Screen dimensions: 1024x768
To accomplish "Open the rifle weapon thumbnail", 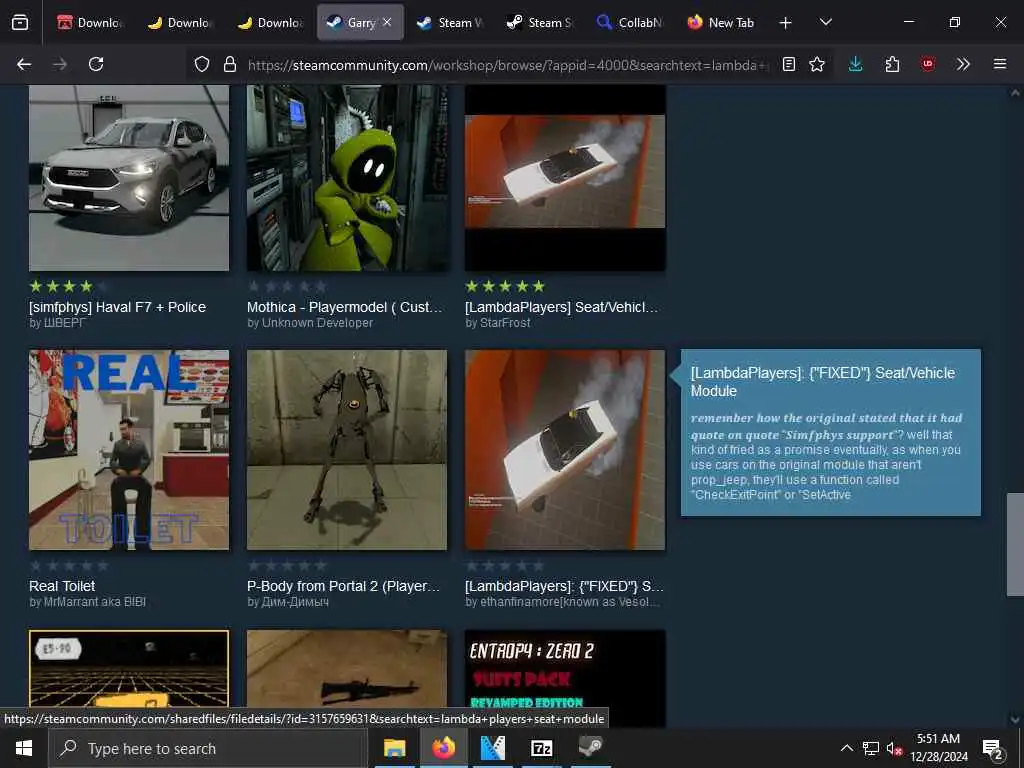I will pos(347,668).
